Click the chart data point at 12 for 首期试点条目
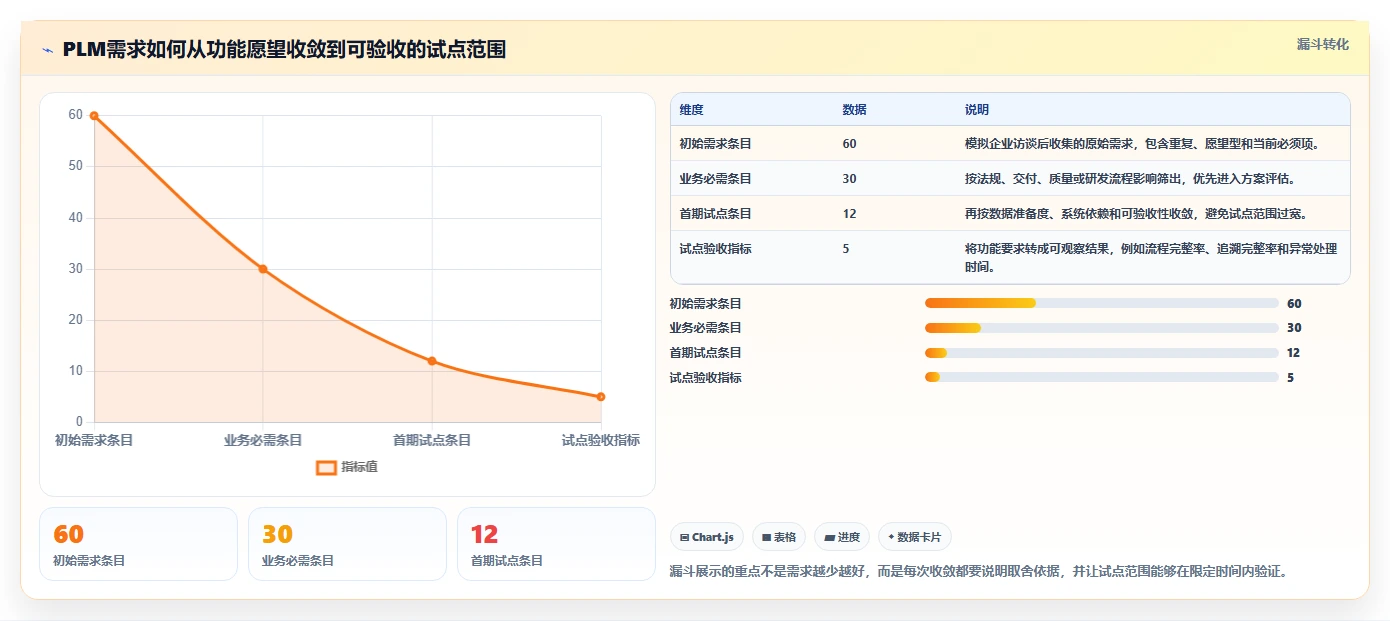This screenshot has width=1390, height=621. [432, 361]
